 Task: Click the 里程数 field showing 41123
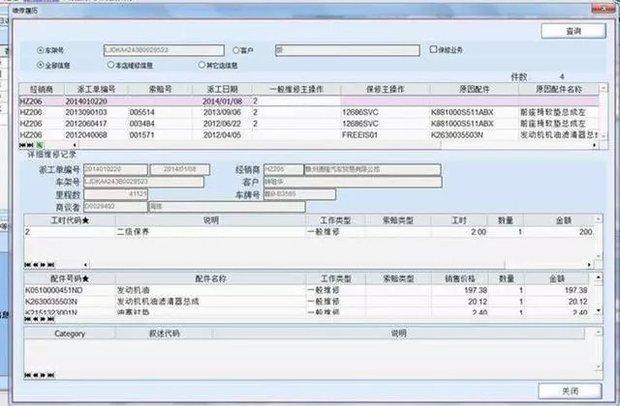(115, 194)
